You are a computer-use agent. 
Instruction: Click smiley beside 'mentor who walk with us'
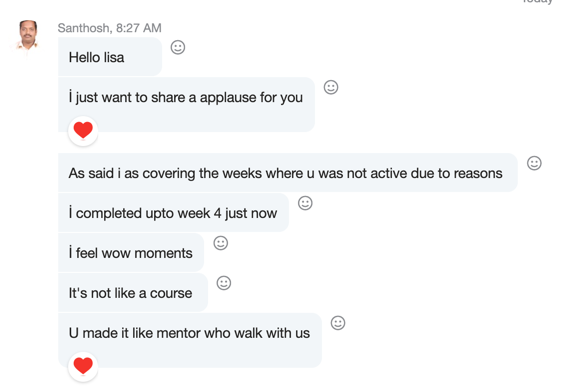click(x=338, y=323)
